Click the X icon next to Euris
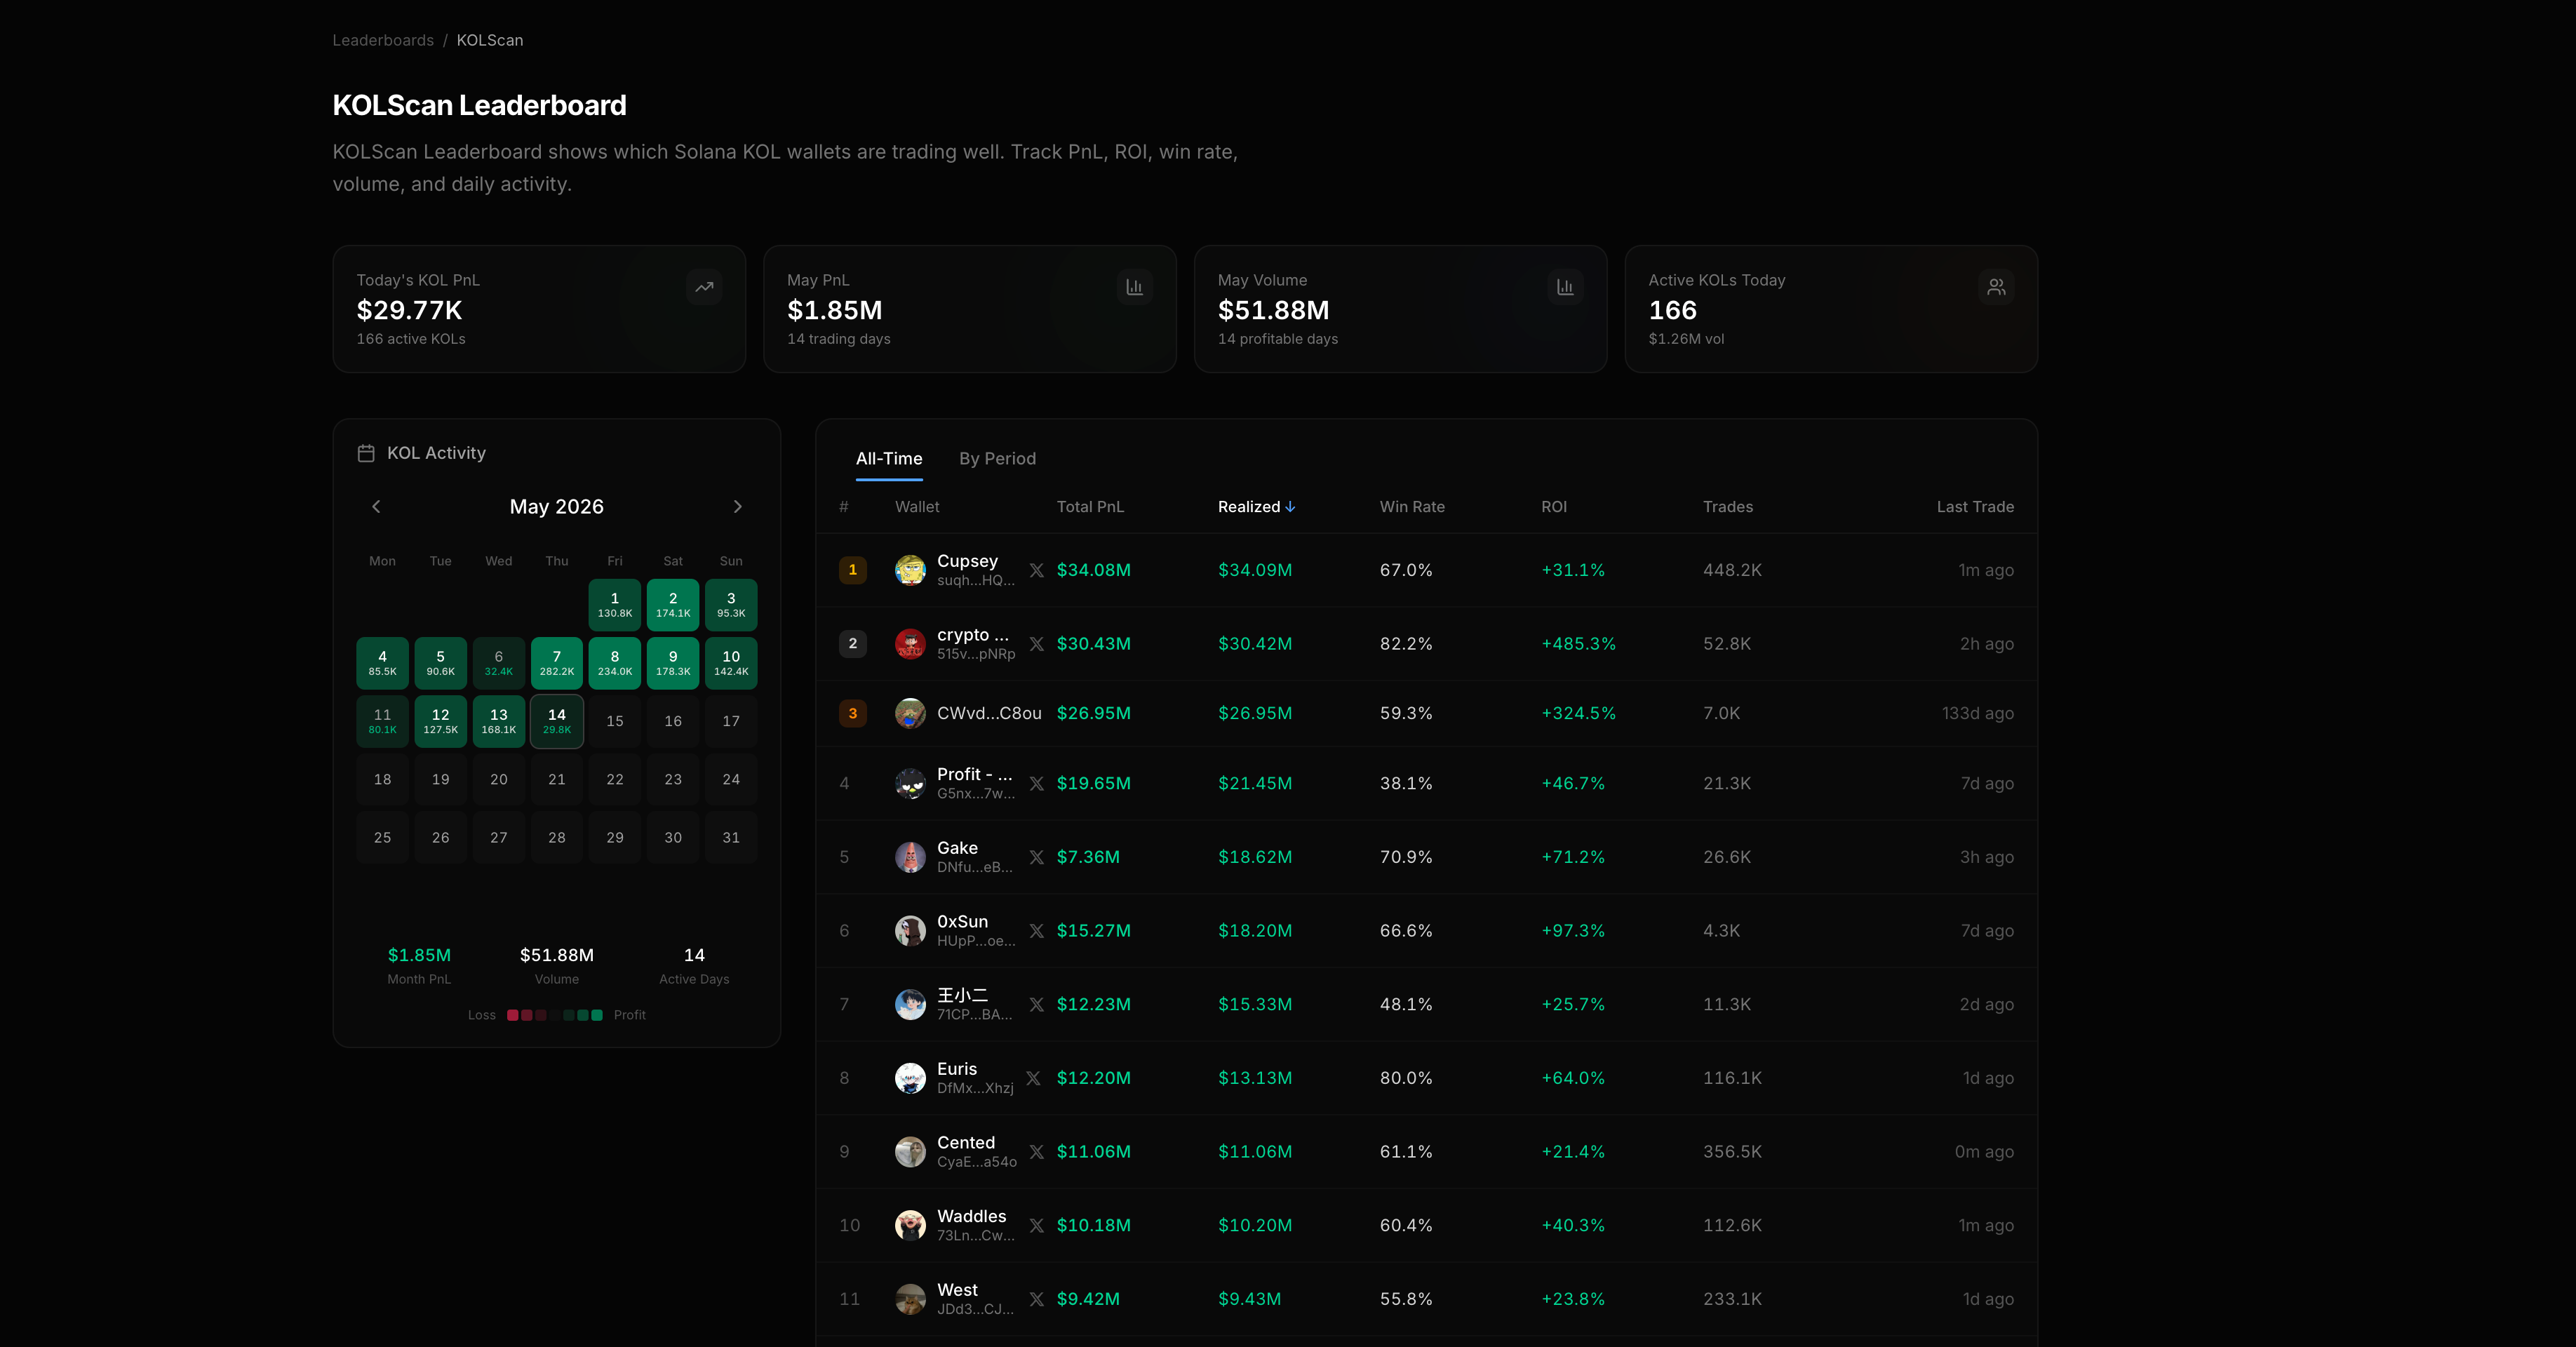 pos(1033,1078)
